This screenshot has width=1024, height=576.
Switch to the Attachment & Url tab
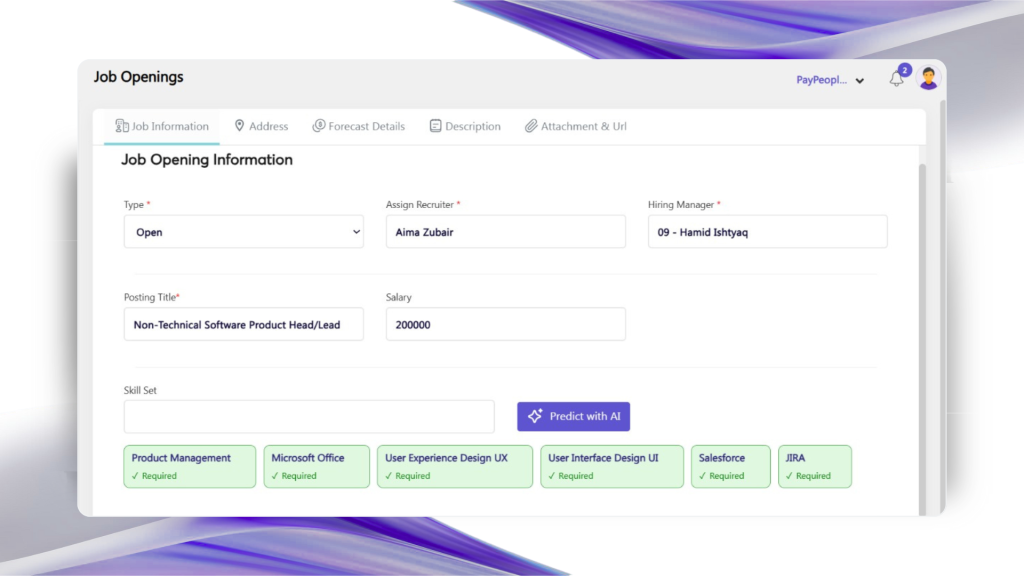pos(583,126)
